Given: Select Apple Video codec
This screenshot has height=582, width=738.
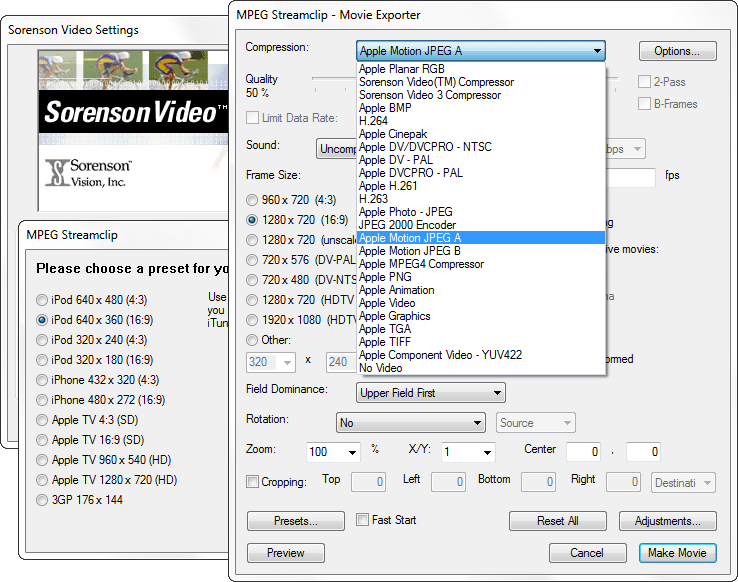Looking at the screenshot, I should point(481,303).
